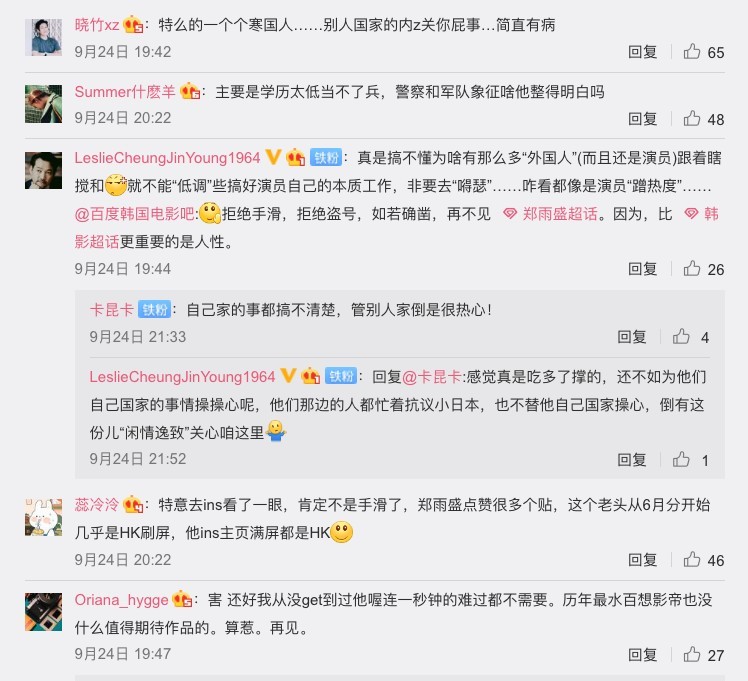Reply to 晓竹xz's comment
The width and height of the screenshot is (748, 681).
tap(643, 52)
